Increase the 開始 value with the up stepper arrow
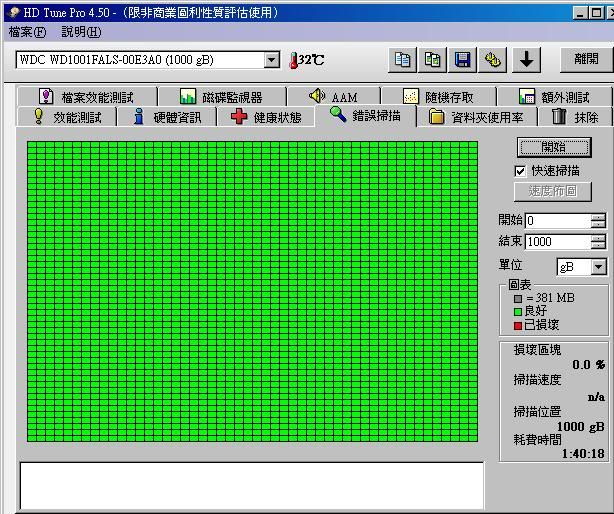Screen dimensions: 614x514 [598, 217]
